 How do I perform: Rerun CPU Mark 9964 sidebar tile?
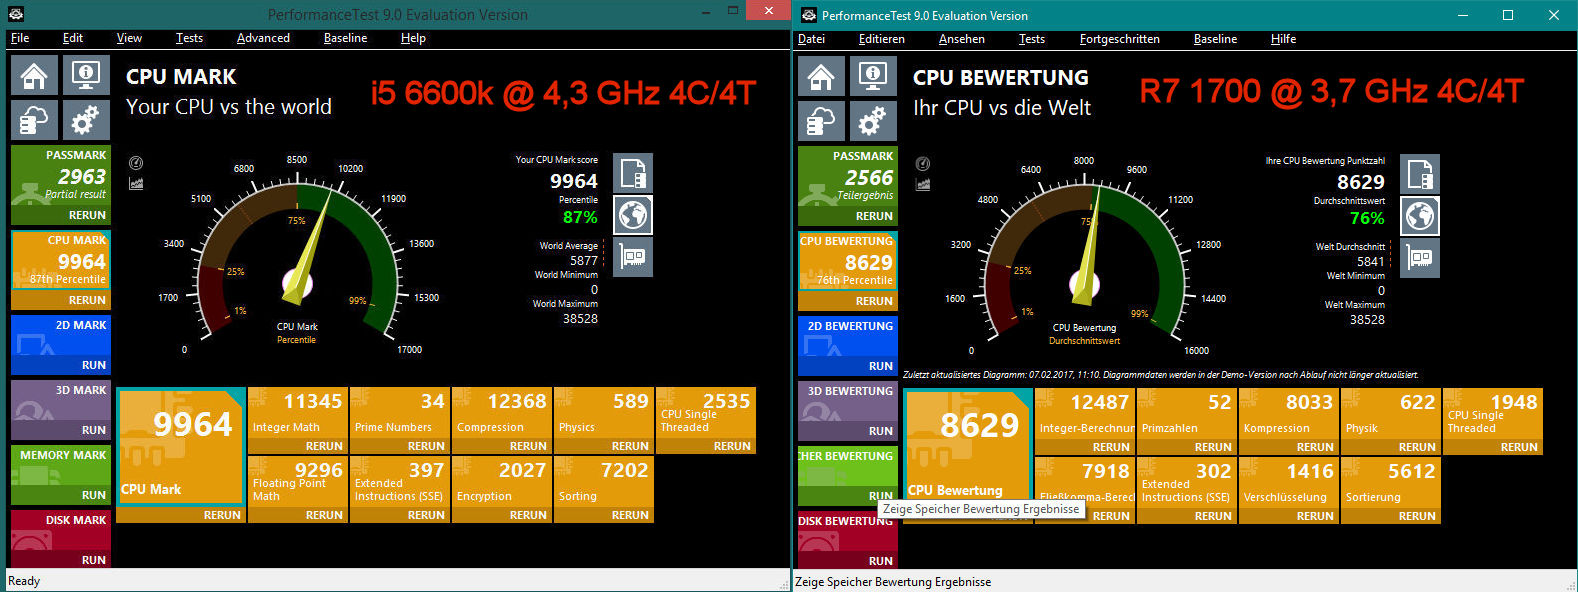tap(87, 300)
